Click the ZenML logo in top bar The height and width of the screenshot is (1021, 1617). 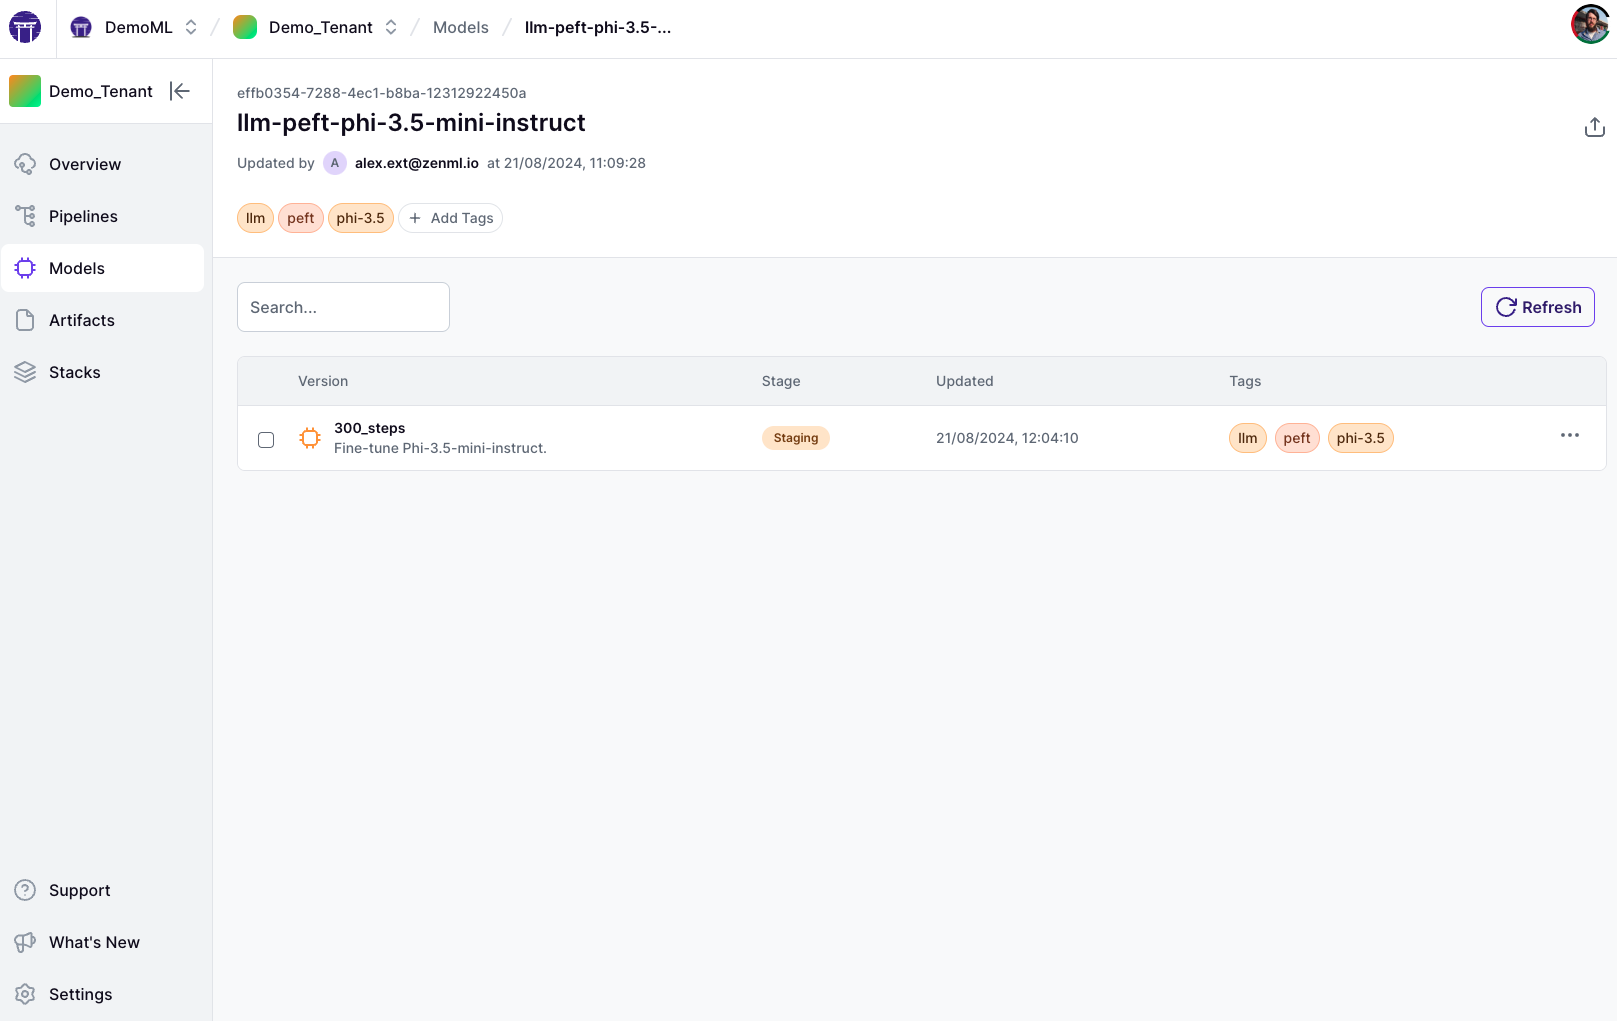pos(24,27)
